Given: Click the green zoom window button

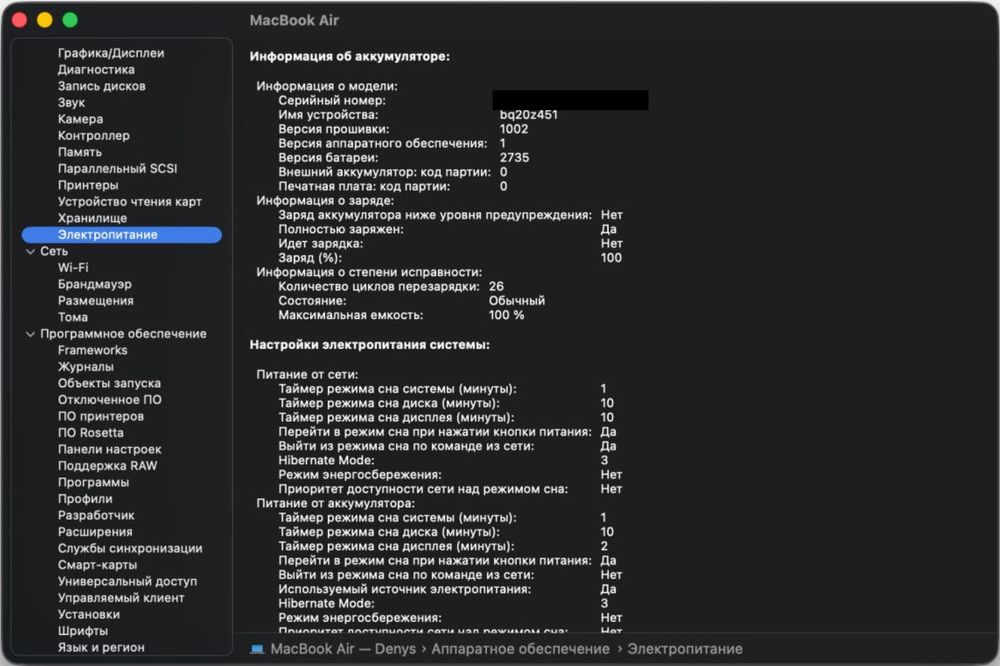Looking at the screenshot, I should pos(70,20).
